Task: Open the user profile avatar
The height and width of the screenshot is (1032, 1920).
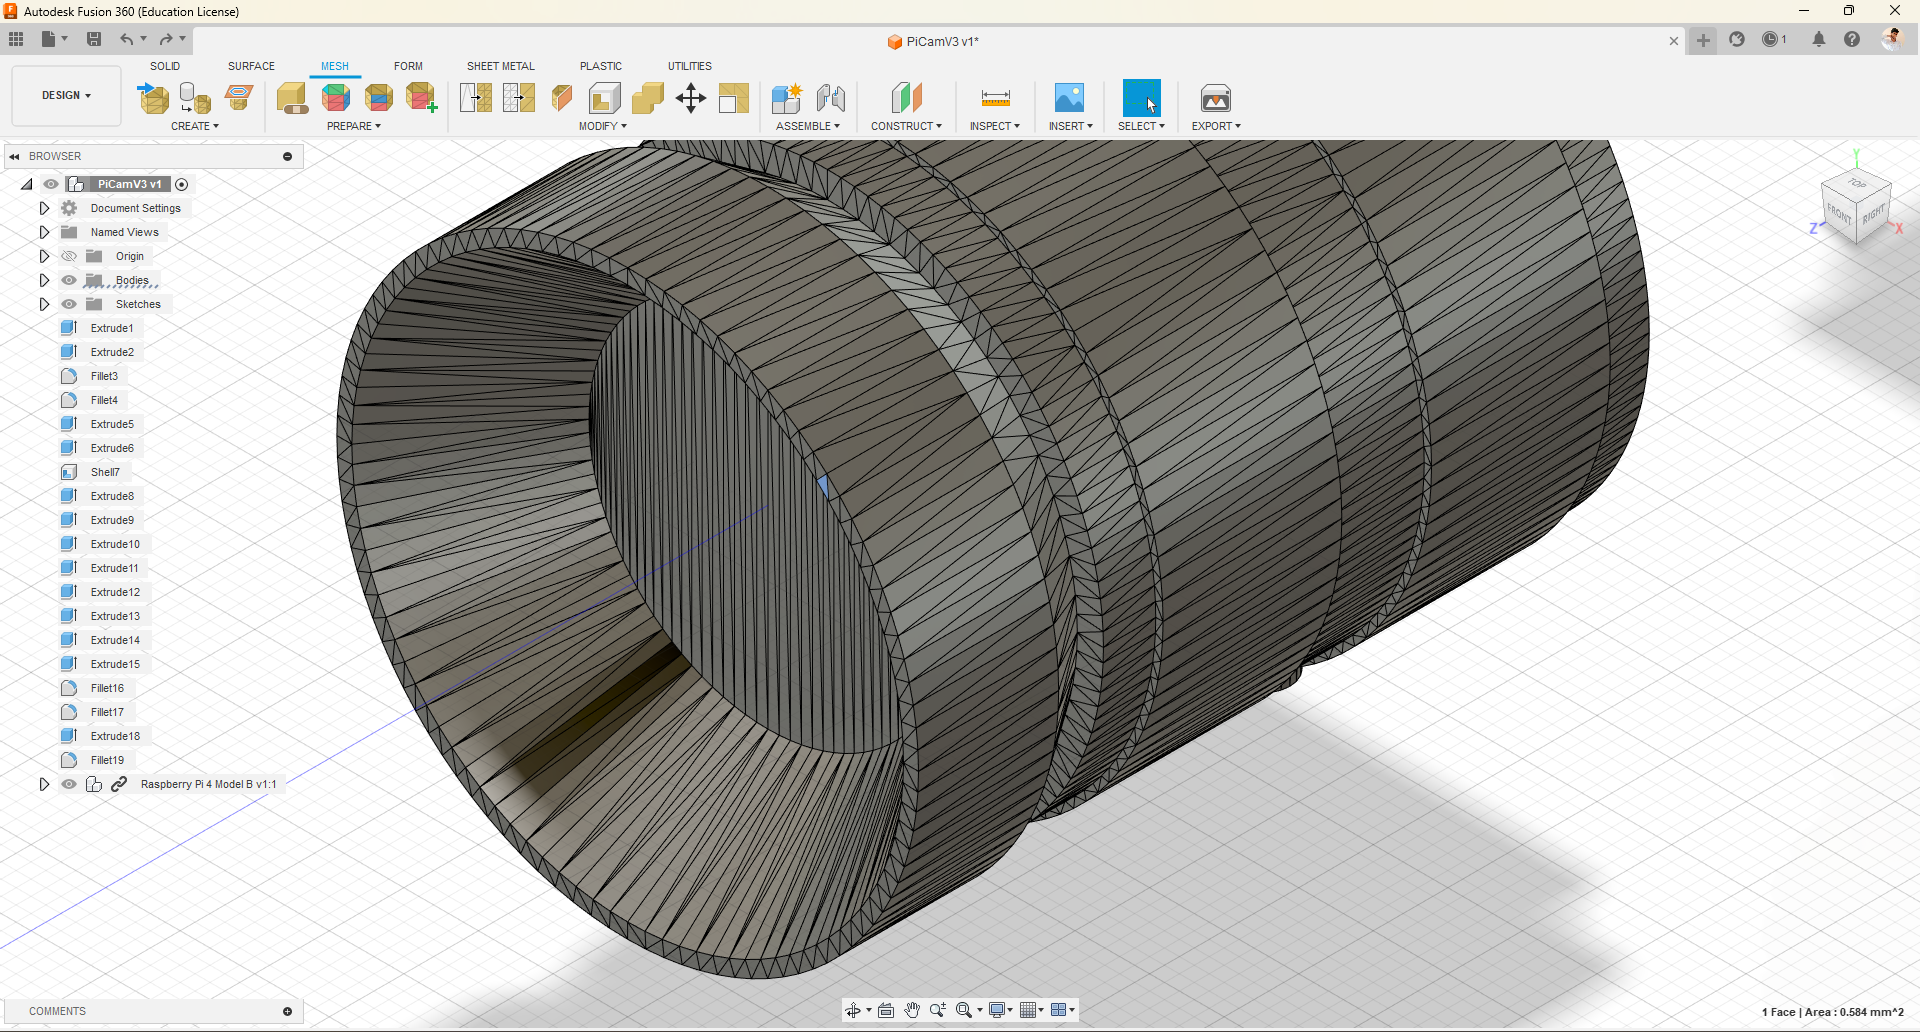Action: pyautogui.click(x=1892, y=39)
